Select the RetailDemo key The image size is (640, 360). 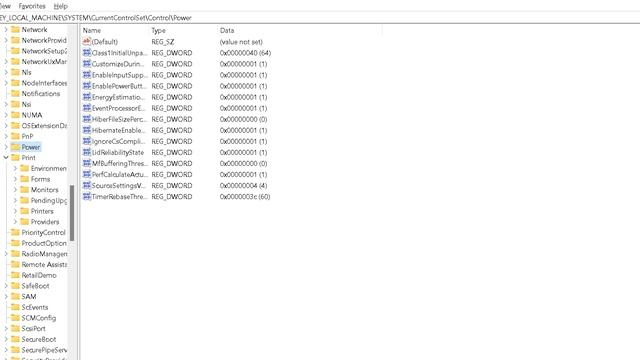click(x=39, y=275)
